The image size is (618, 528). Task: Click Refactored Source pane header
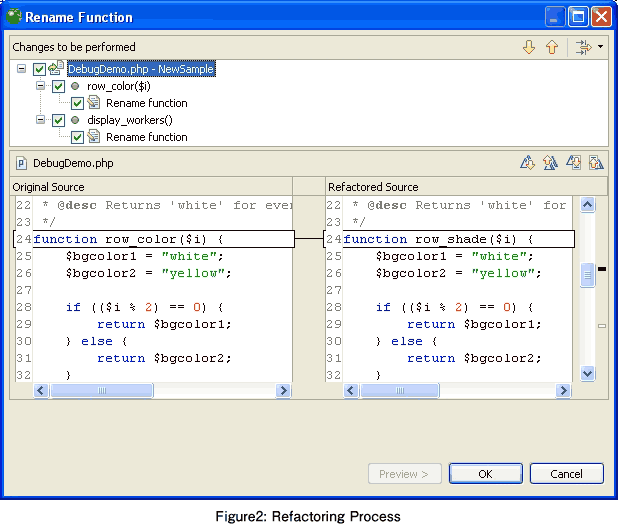coord(467,187)
